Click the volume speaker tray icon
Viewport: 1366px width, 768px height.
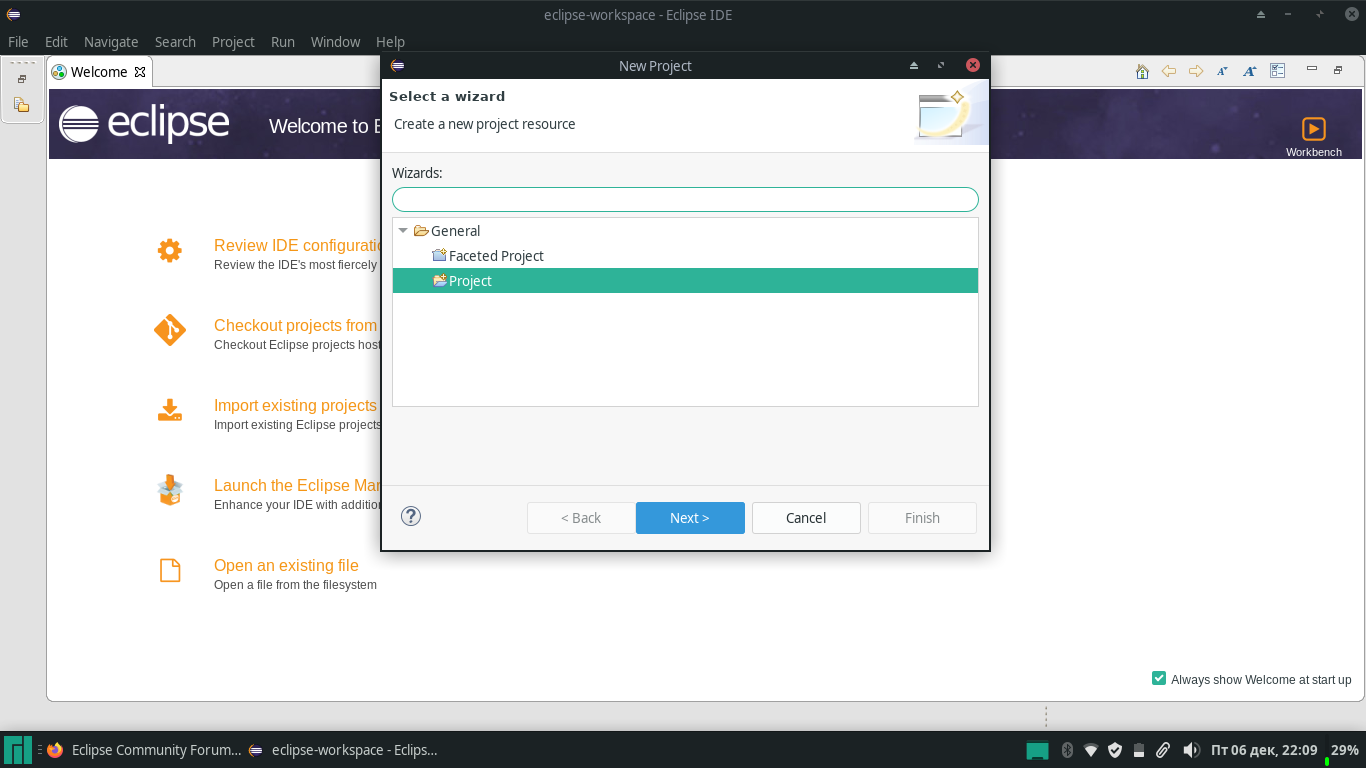1191,750
